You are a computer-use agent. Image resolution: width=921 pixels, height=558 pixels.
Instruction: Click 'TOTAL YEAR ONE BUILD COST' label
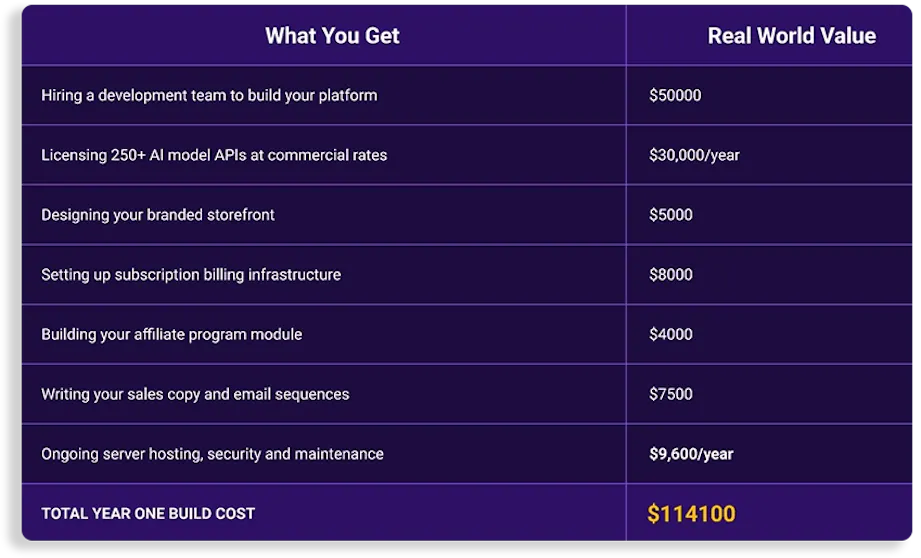148,514
